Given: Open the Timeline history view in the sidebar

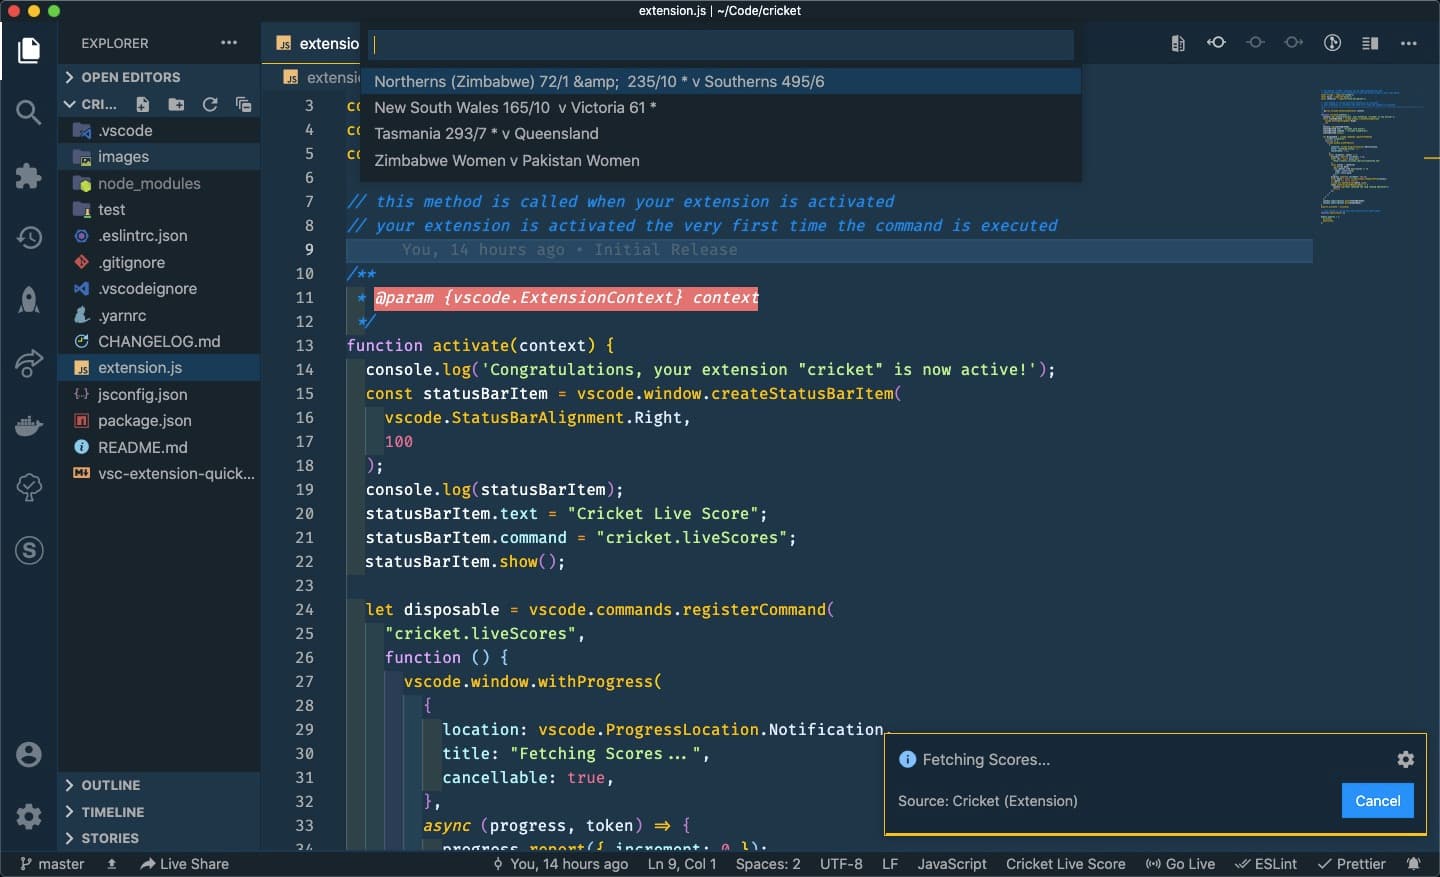Looking at the screenshot, I should click(x=112, y=812).
